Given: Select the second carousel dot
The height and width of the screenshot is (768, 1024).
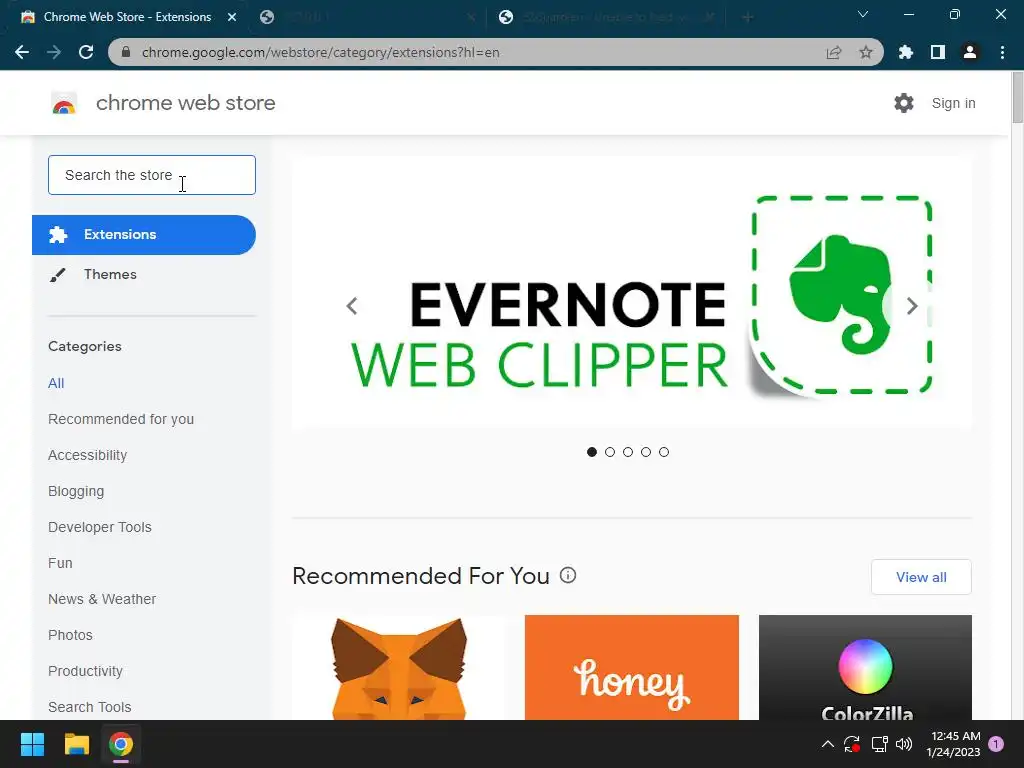Looking at the screenshot, I should [x=610, y=452].
